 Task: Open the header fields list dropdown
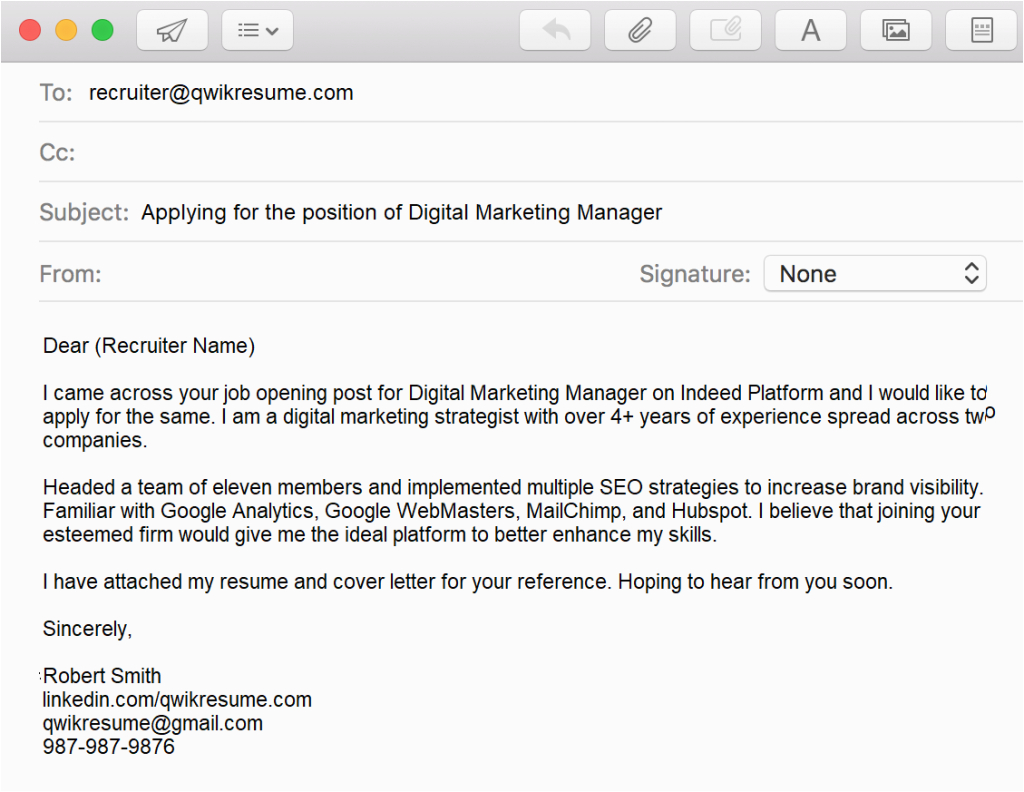(x=257, y=30)
